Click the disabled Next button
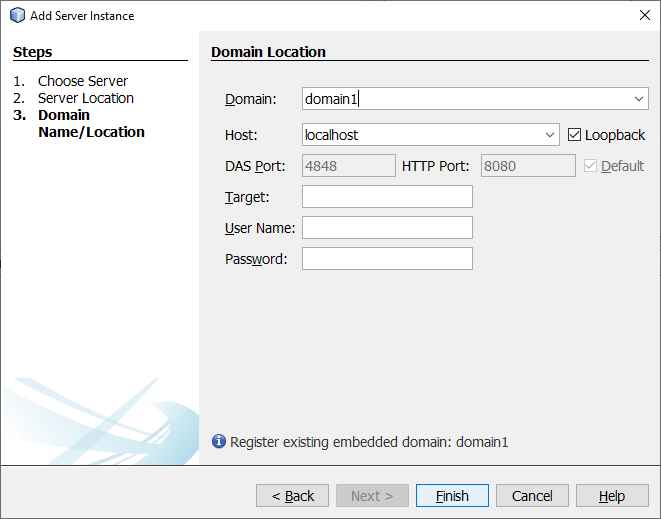 coord(372,496)
